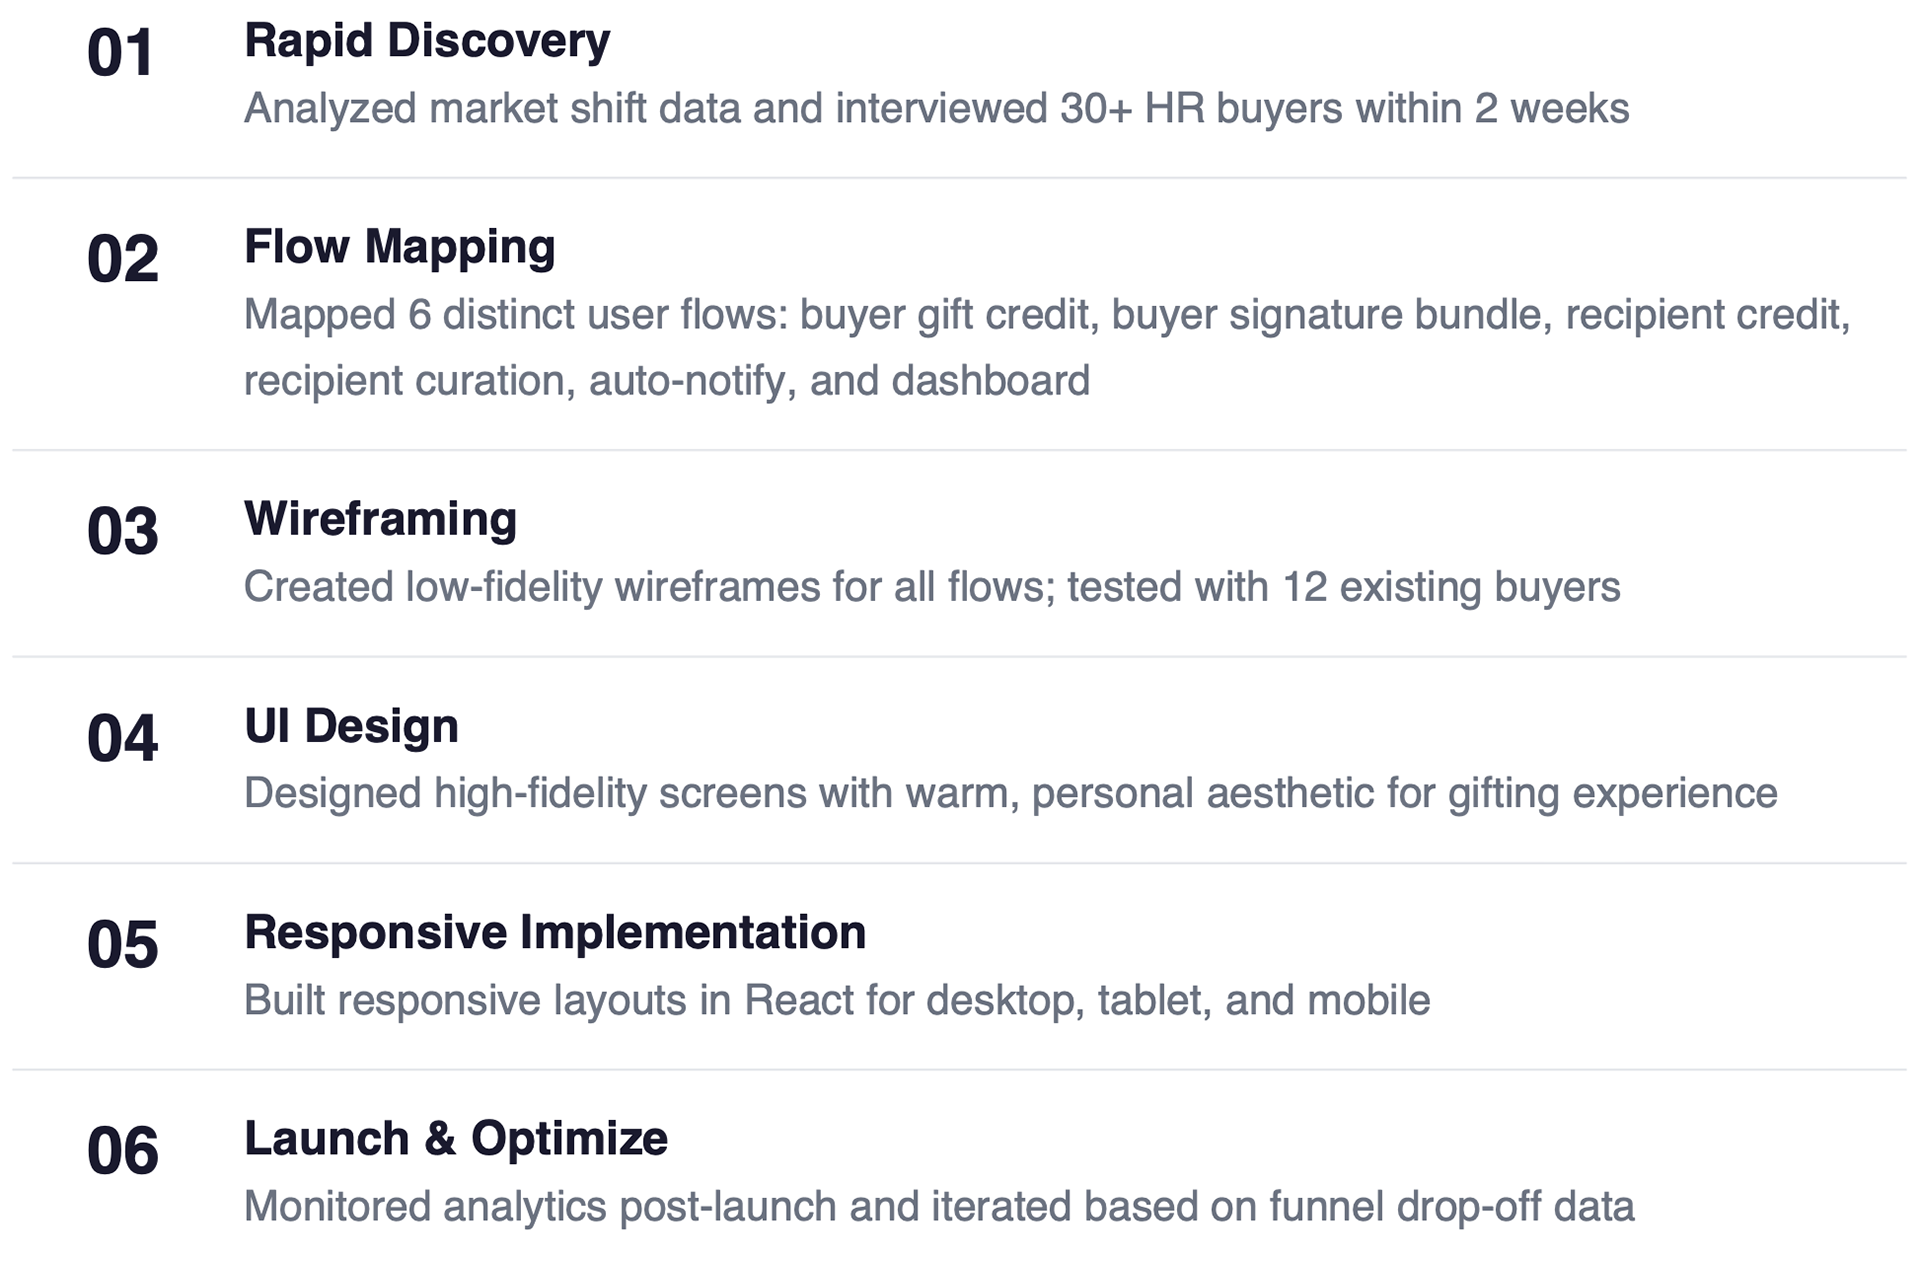Click the Responsive Implementation heading
Viewport: 1920px width, 1261px height.
[554, 933]
